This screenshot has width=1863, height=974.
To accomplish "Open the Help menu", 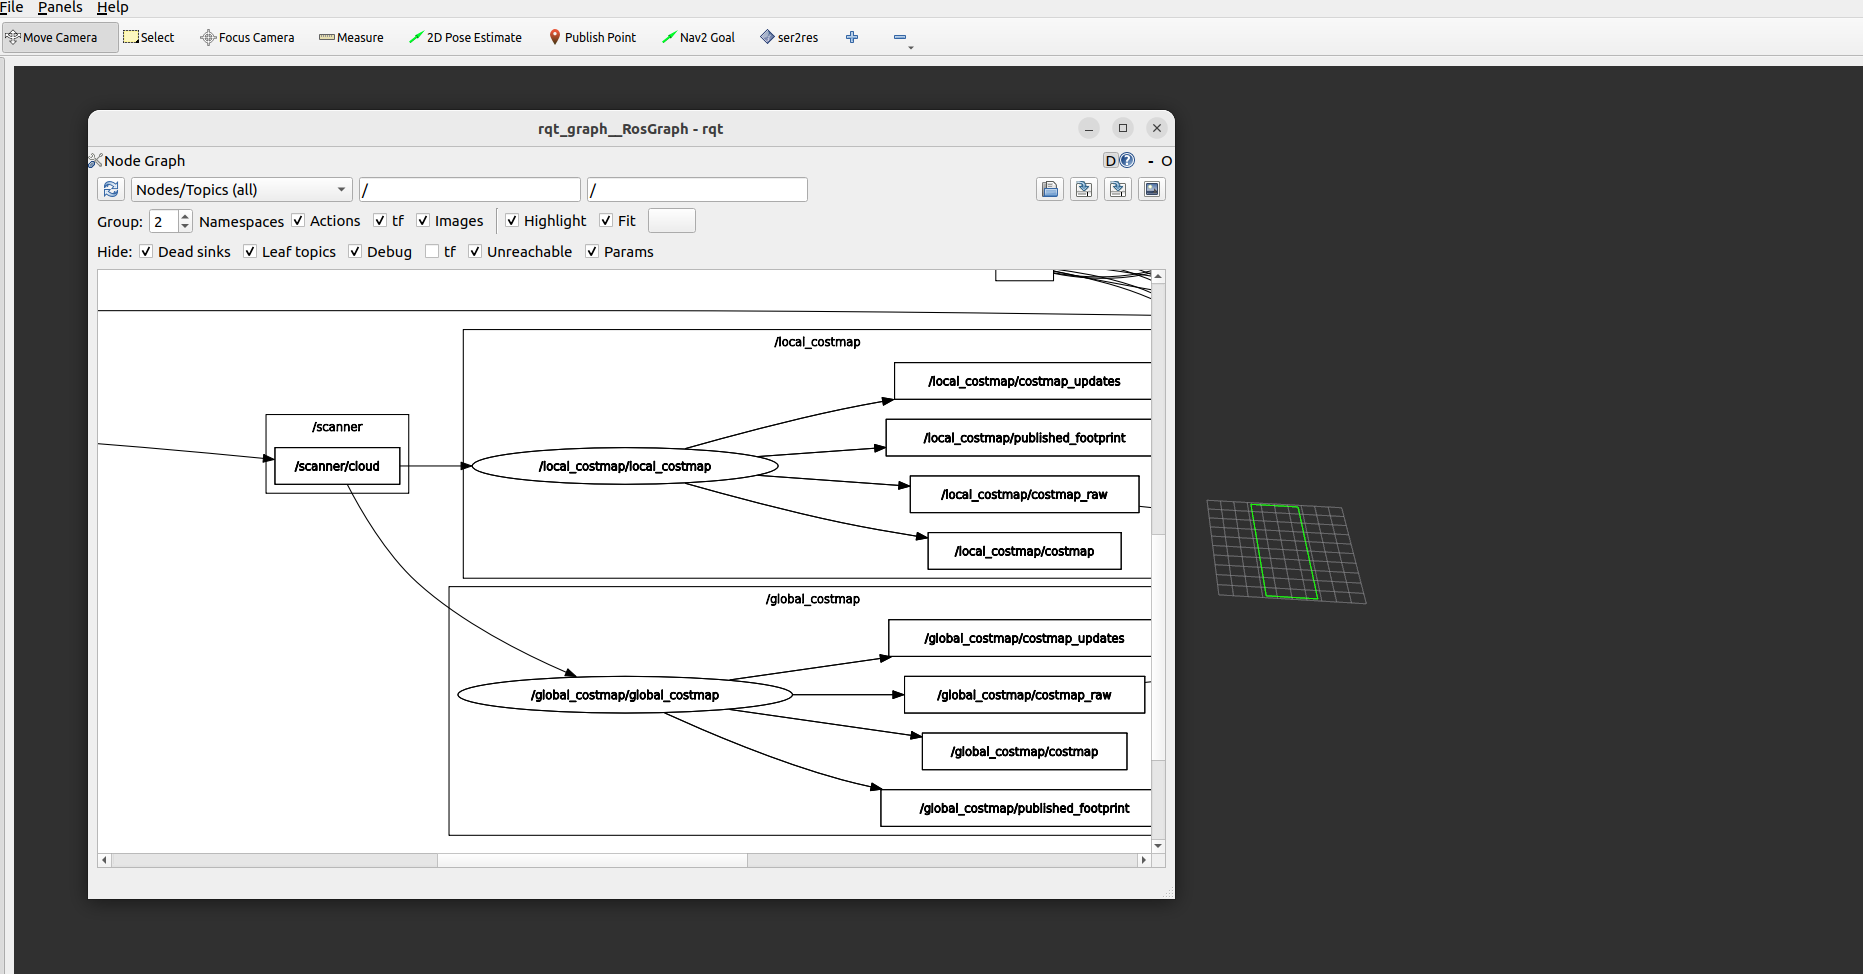I will pos(113,7).
